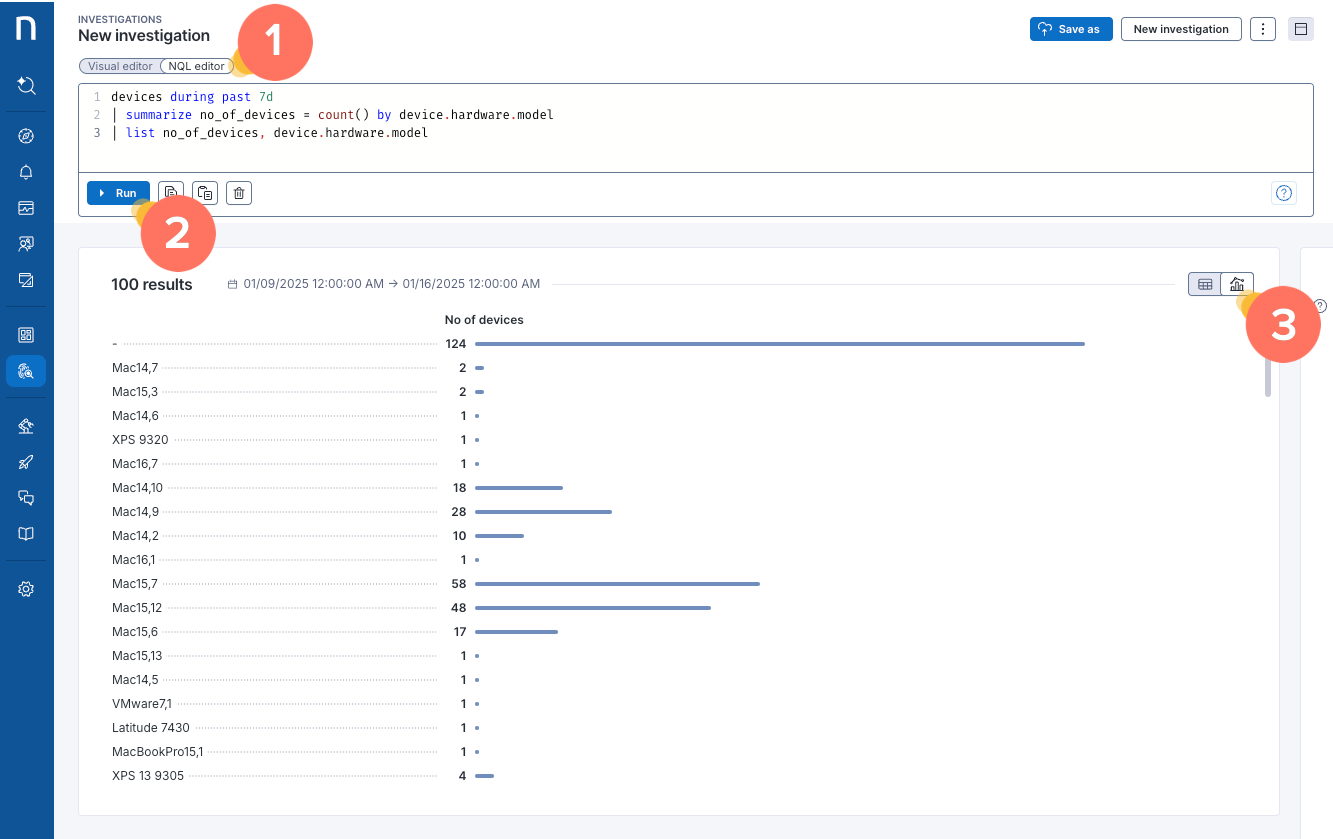Open the Feedback chat bubbles icon
This screenshot has height=839, width=1333.
coord(26,497)
